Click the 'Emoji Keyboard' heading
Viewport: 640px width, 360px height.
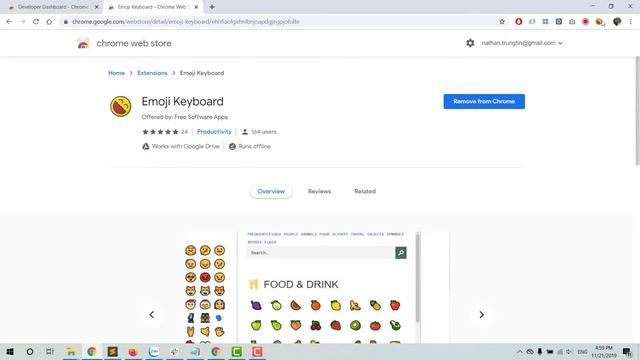pyautogui.click(x=182, y=101)
